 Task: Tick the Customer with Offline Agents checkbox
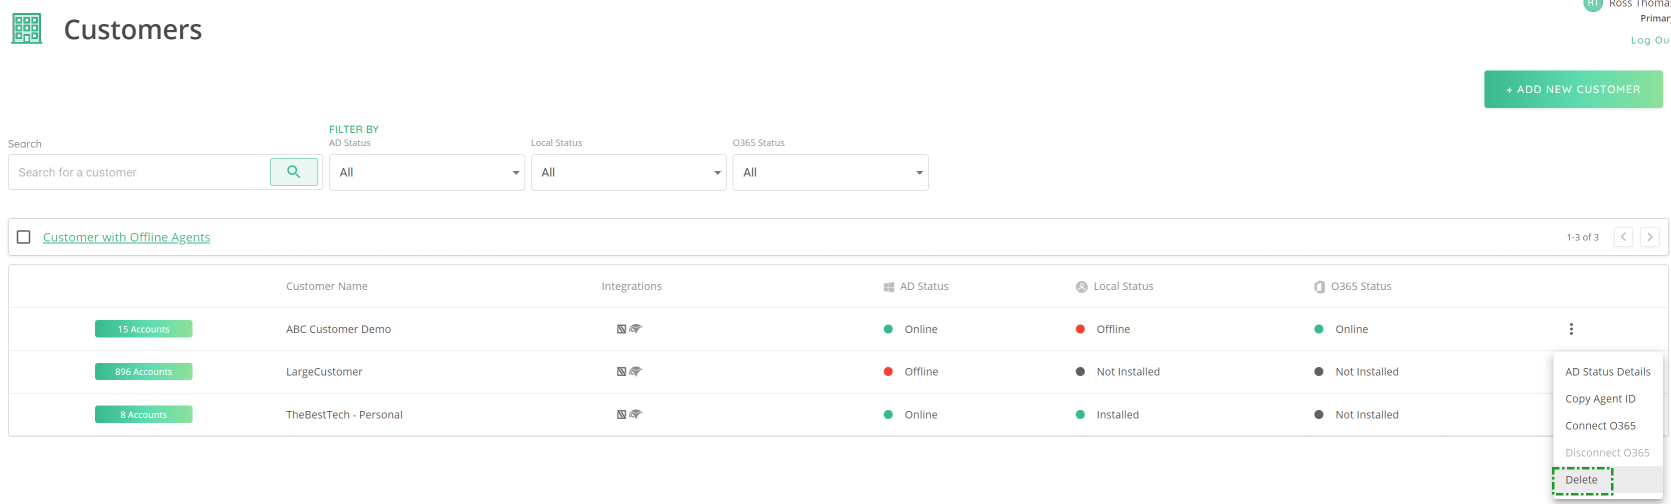[24, 237]
